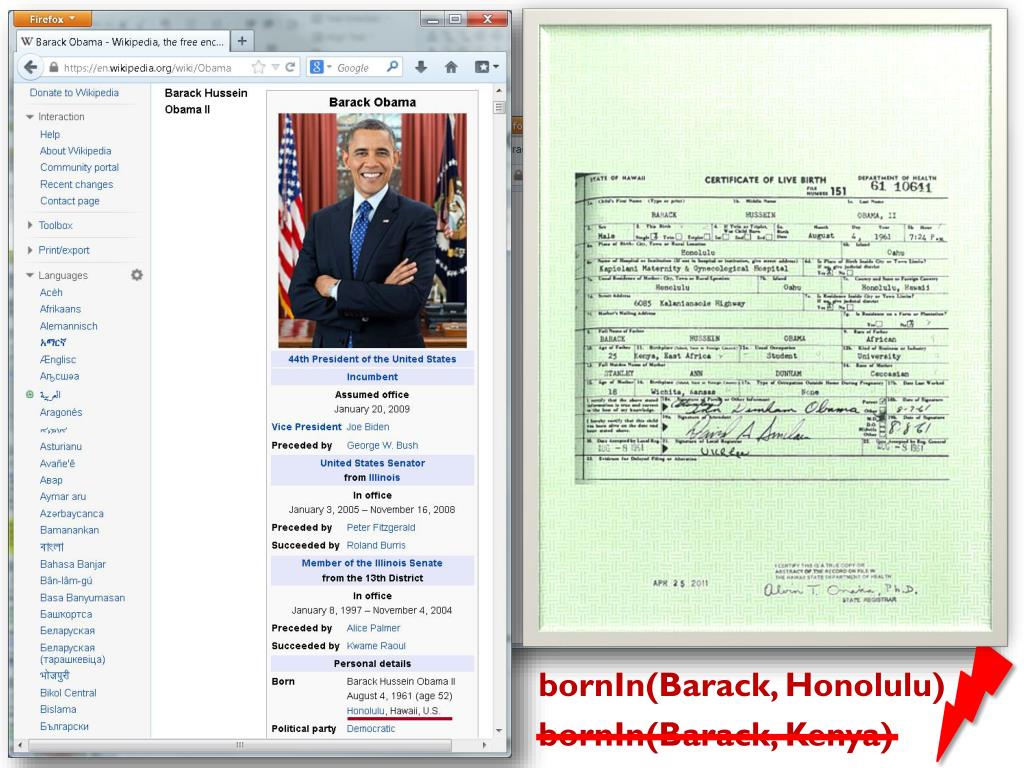1024x768 pixels.
Task: Click the search magnifier icon
Action: point(392,67)
